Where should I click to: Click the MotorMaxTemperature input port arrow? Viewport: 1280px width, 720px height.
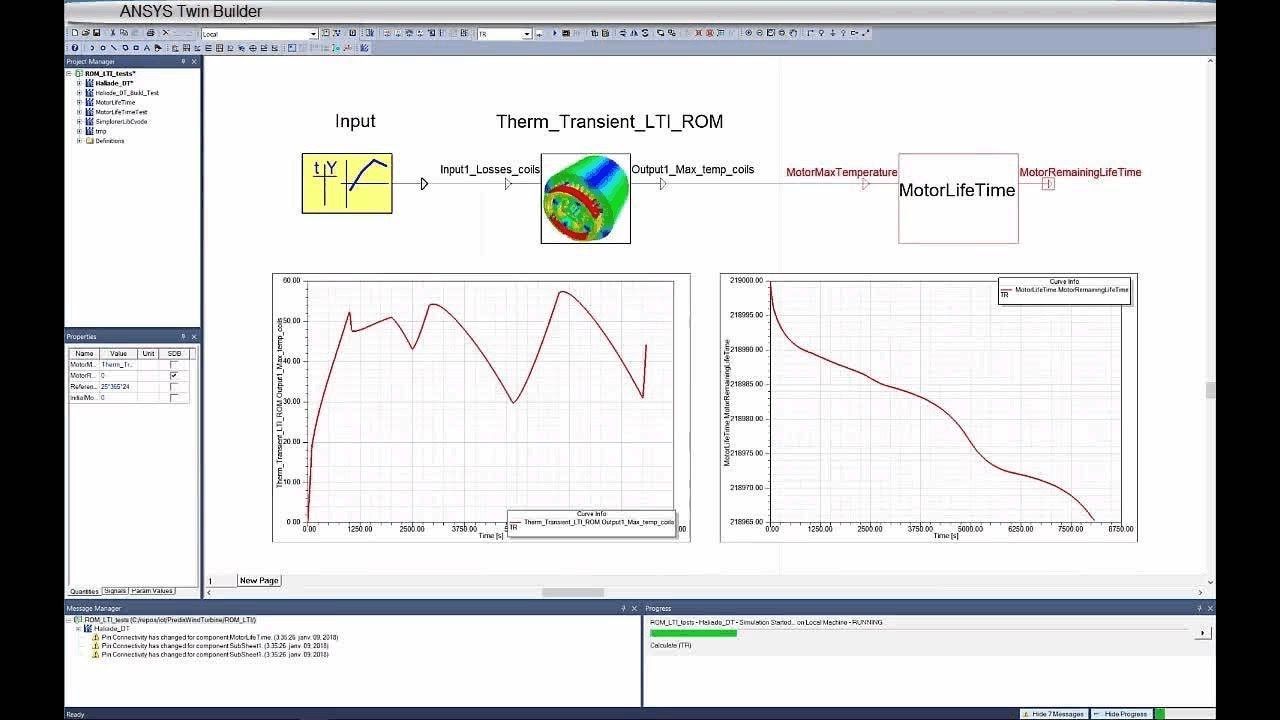(865, 184)
